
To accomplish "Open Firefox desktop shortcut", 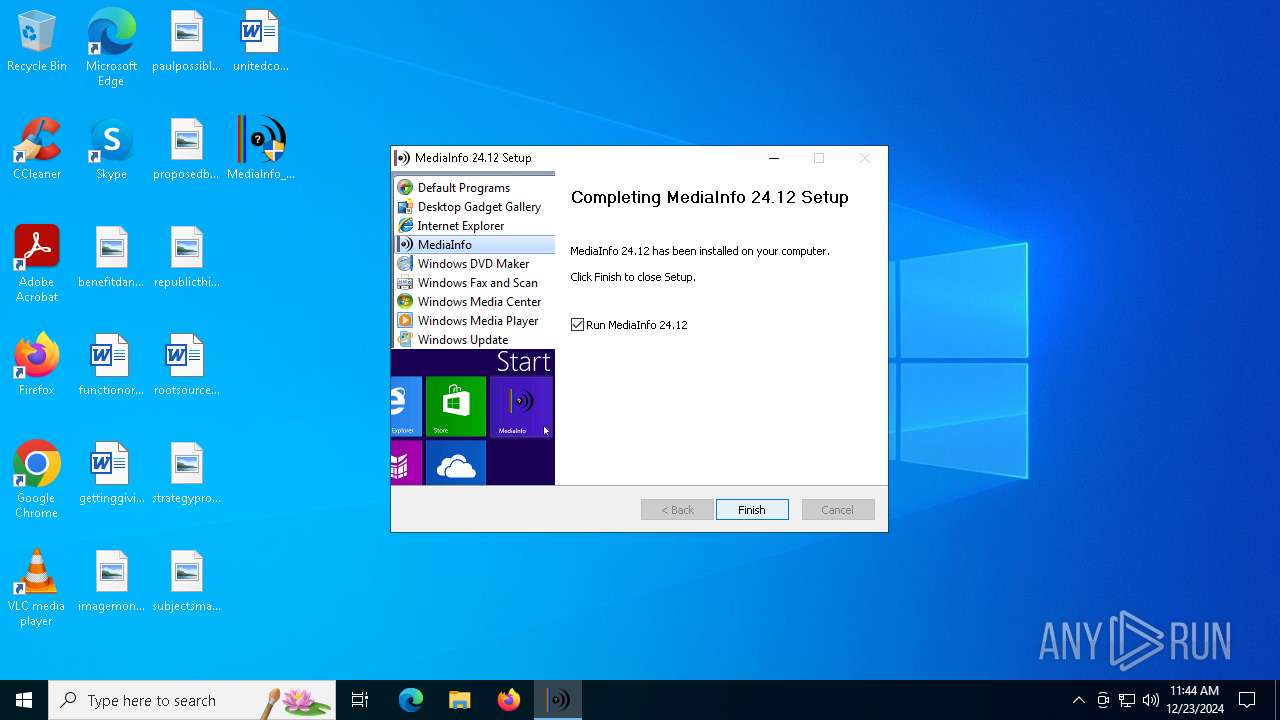I will pos(37,365).
